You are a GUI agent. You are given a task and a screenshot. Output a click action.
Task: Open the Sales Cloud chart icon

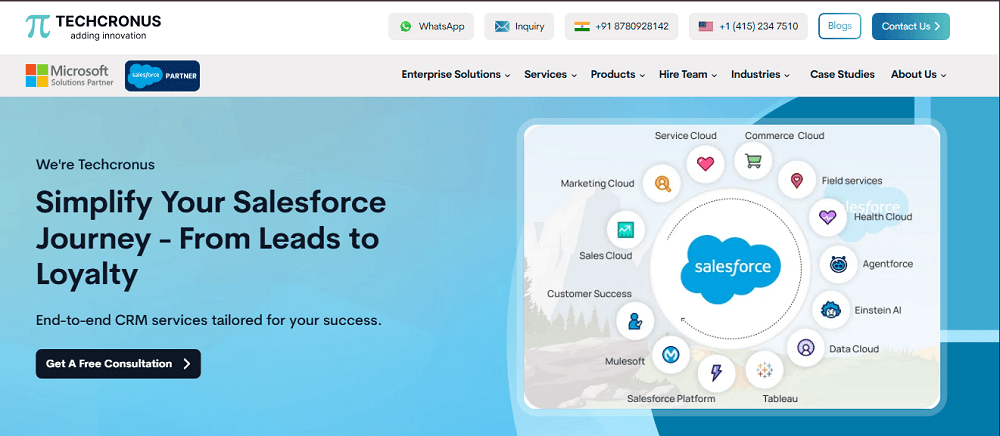pyautogui.click(x=626, y=229)
